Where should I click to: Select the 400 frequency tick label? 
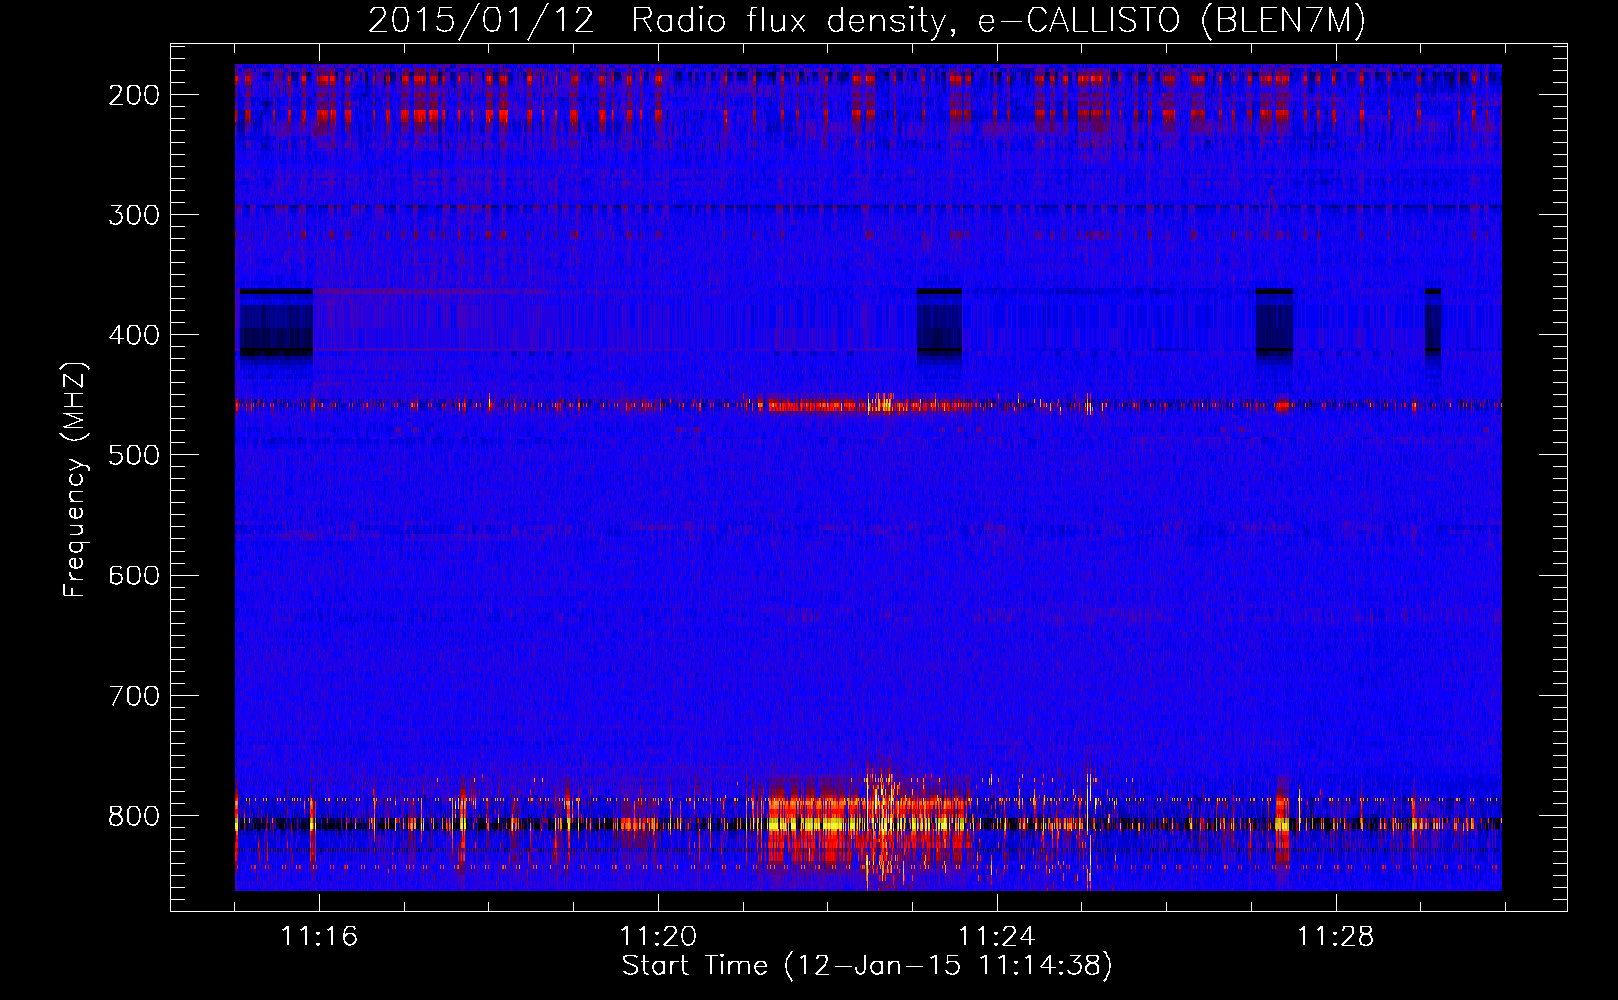tap(133, 335)
